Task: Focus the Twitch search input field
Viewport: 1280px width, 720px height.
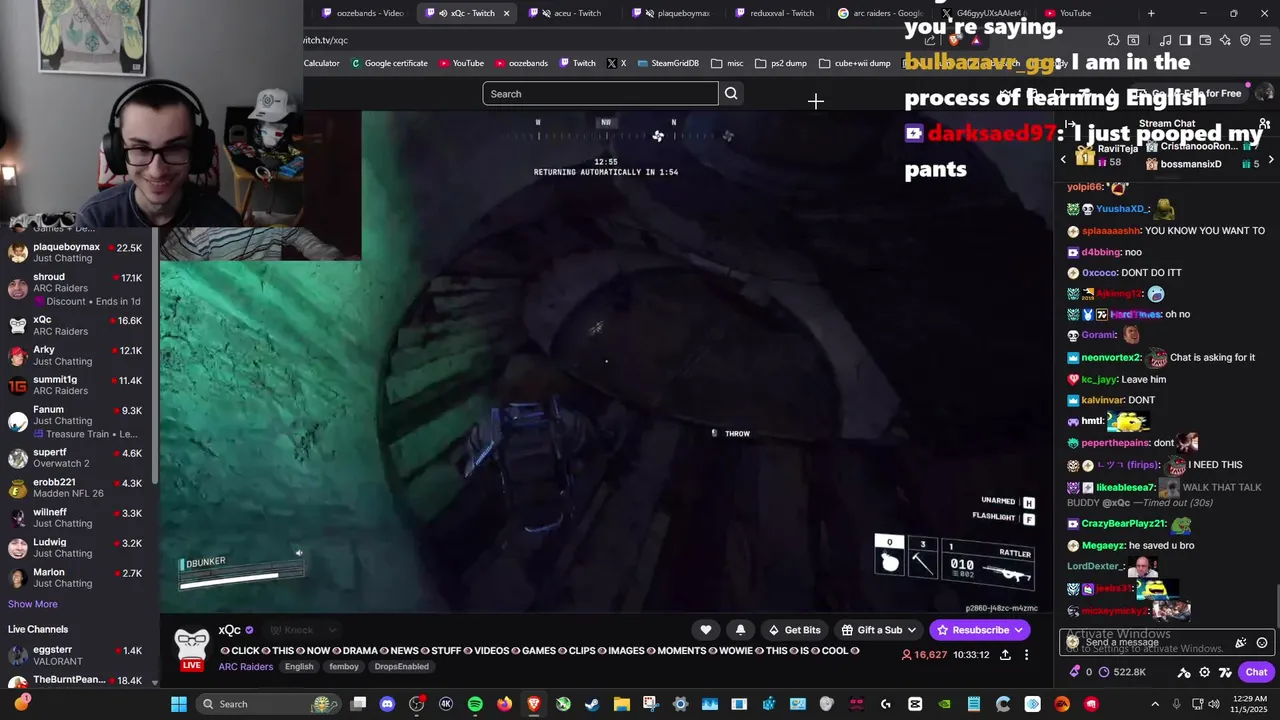Action: click(600, 93)
